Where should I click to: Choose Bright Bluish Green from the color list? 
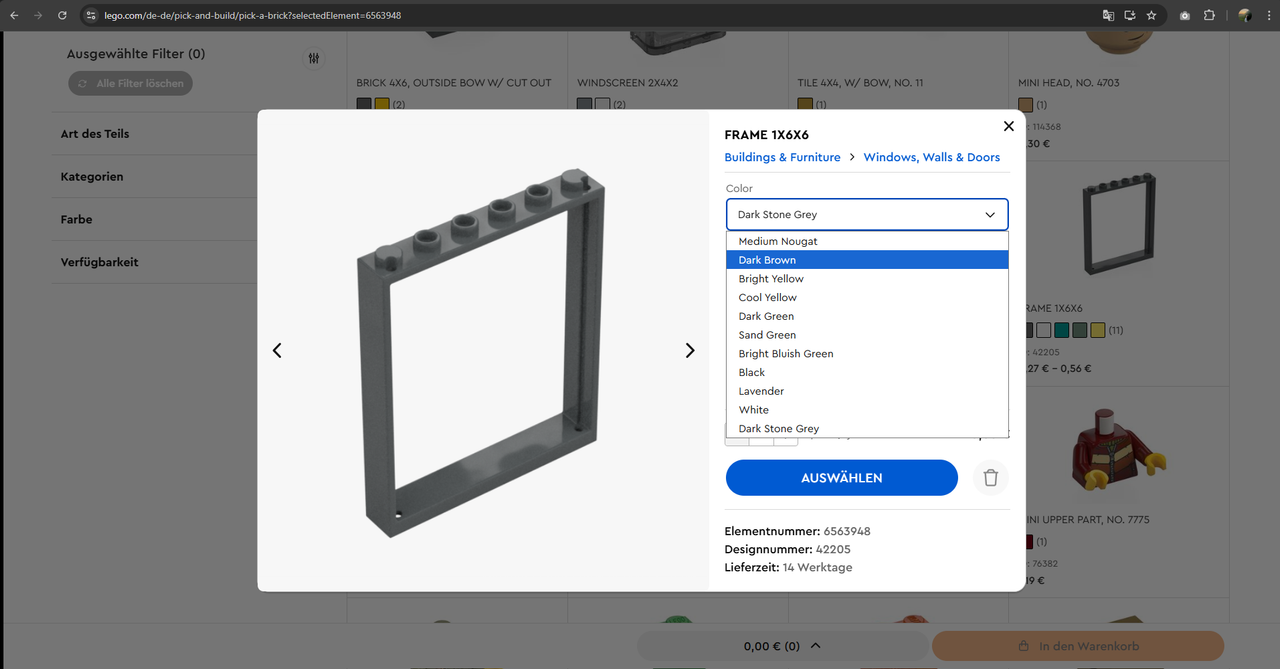tap(867, 354)
